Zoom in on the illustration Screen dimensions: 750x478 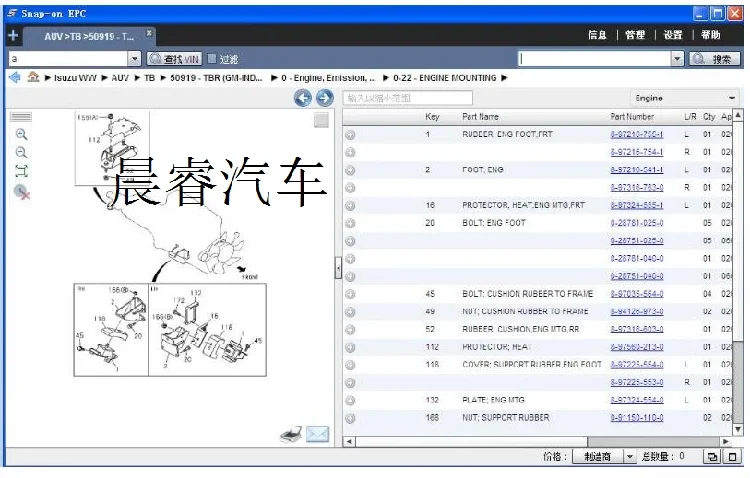coord(21,134)
